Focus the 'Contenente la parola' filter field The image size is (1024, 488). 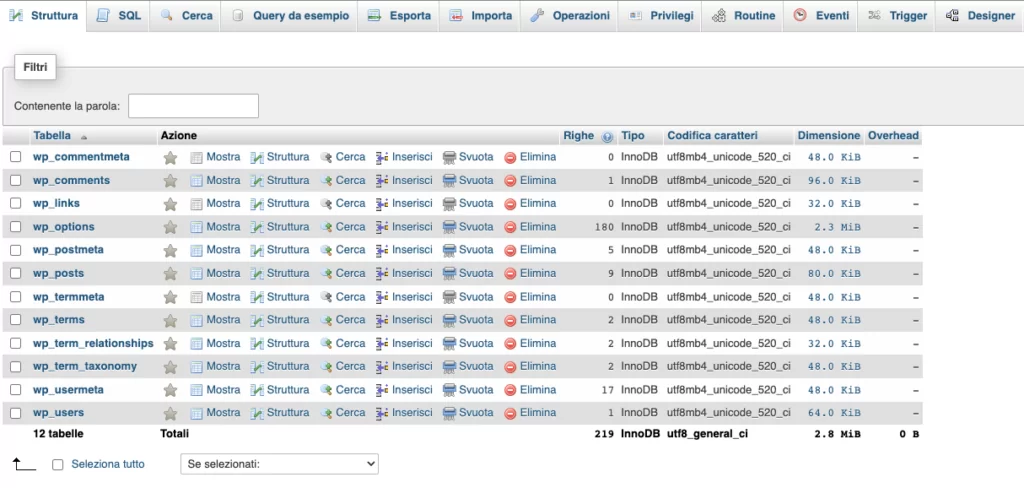(193, 106)
